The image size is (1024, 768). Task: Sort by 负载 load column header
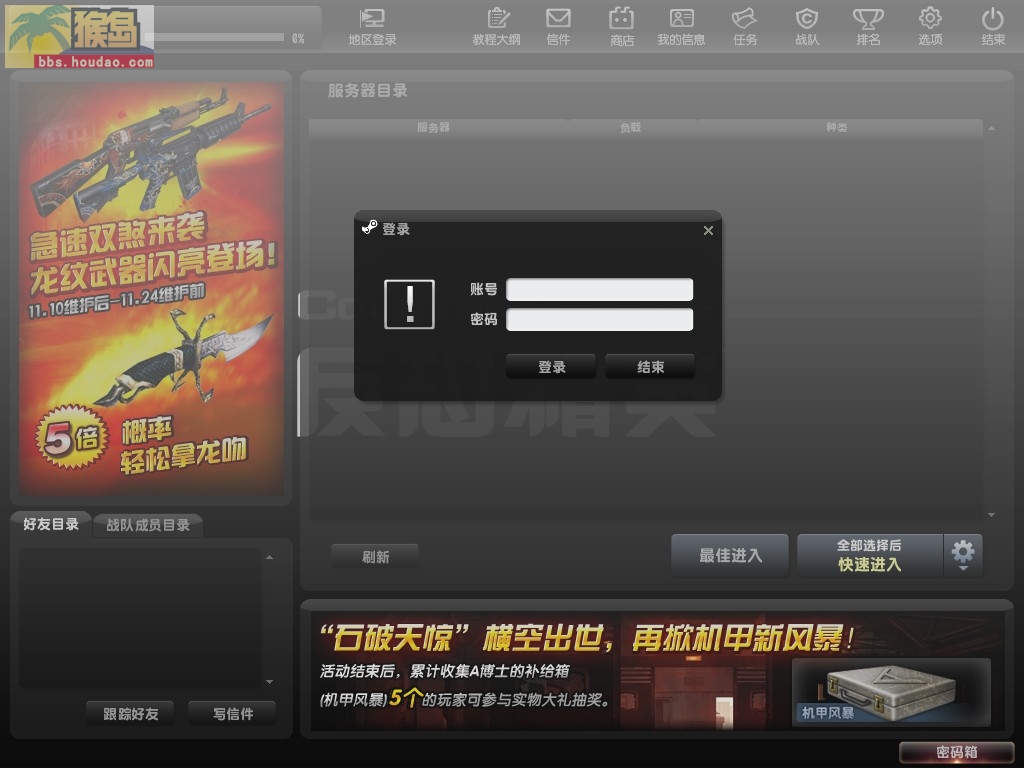click(631, 127)
